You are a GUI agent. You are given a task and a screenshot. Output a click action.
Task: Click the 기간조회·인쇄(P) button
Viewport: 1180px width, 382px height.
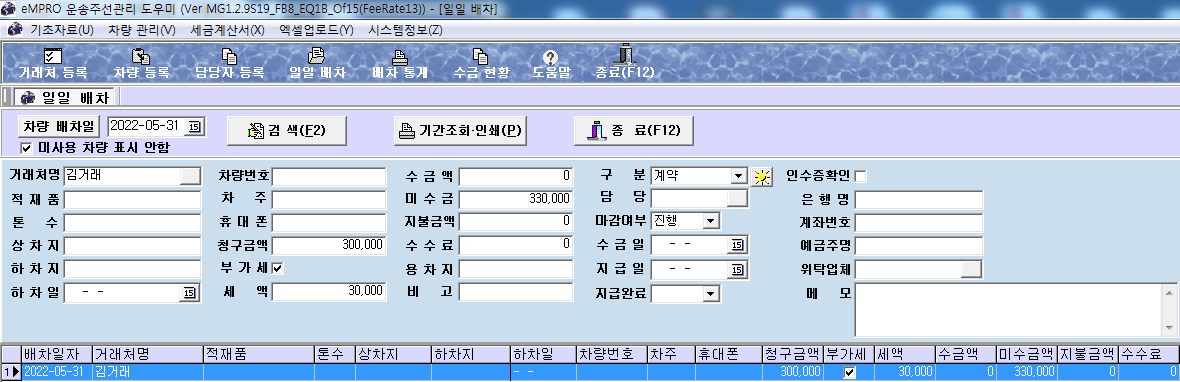click(460, 130)
